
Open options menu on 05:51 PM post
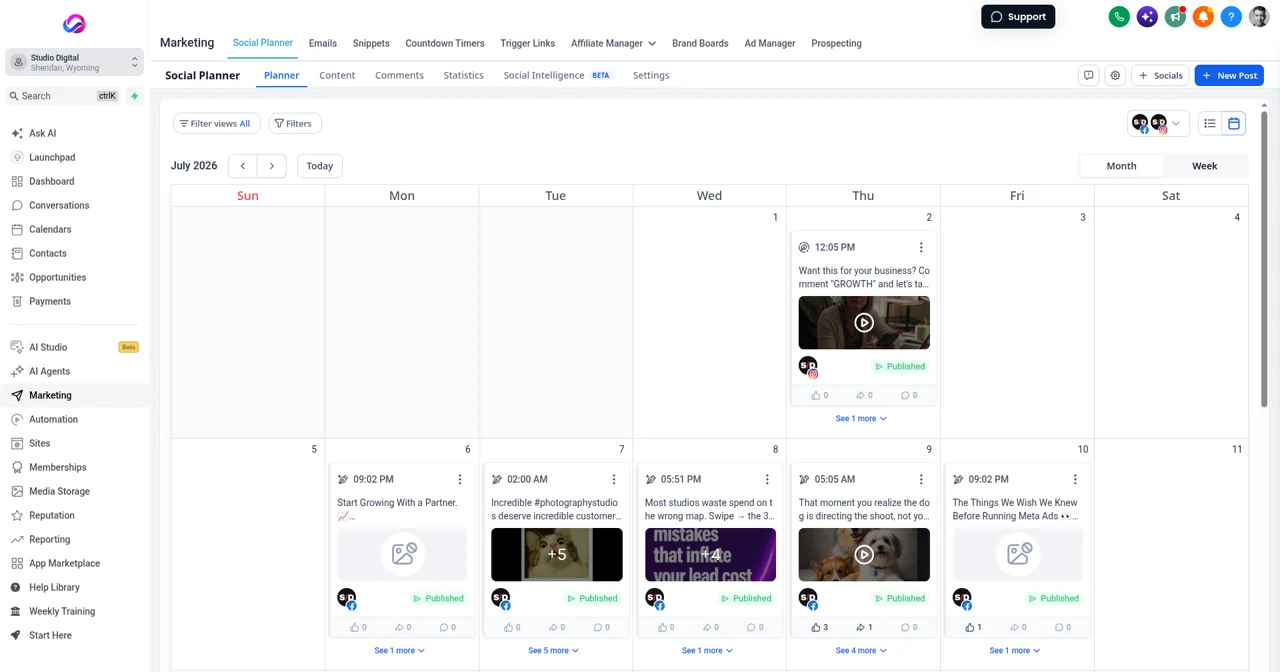pyautogui.click(x=767, y=479)
